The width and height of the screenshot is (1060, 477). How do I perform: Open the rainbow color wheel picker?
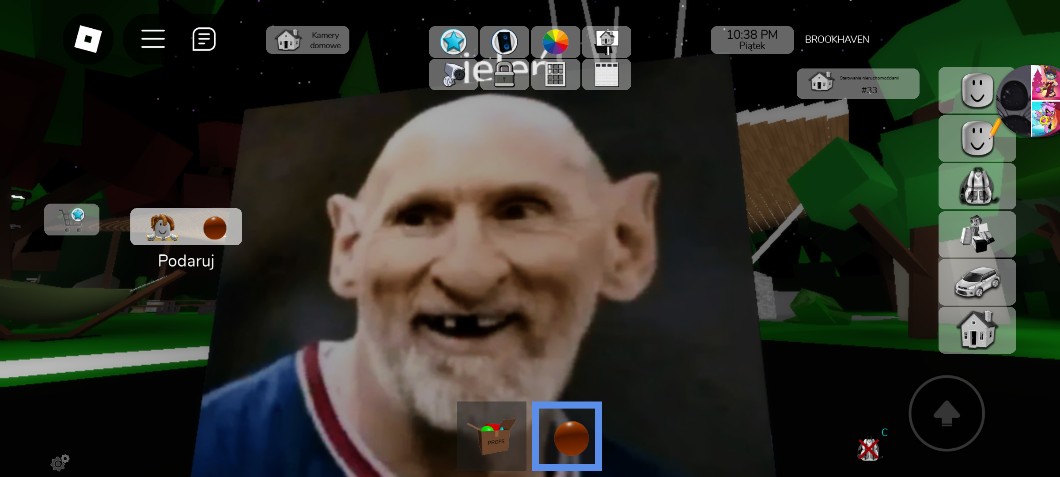click(555, 42)
